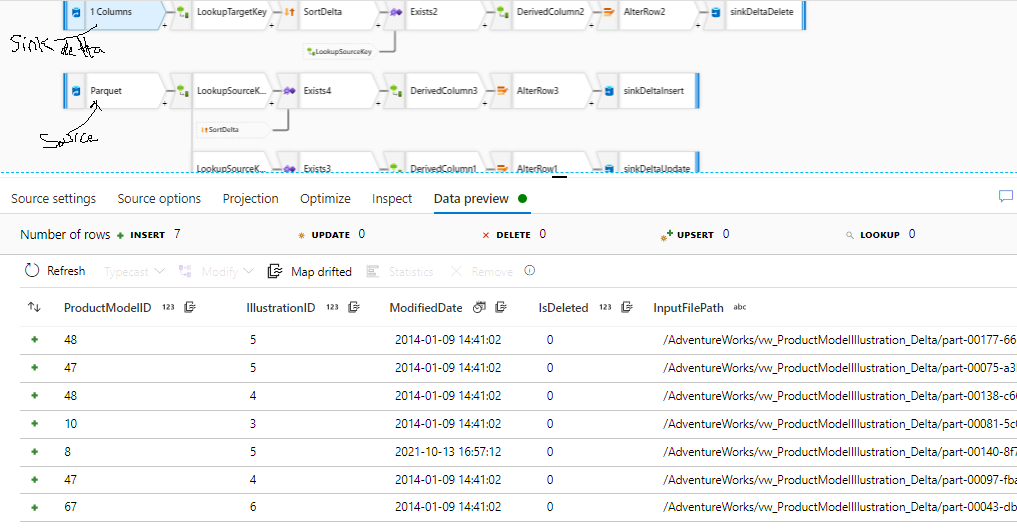Viewport: 1017px width, 531px height.
Task: Click the IsDeleted column header
Action: pos(563,308)
